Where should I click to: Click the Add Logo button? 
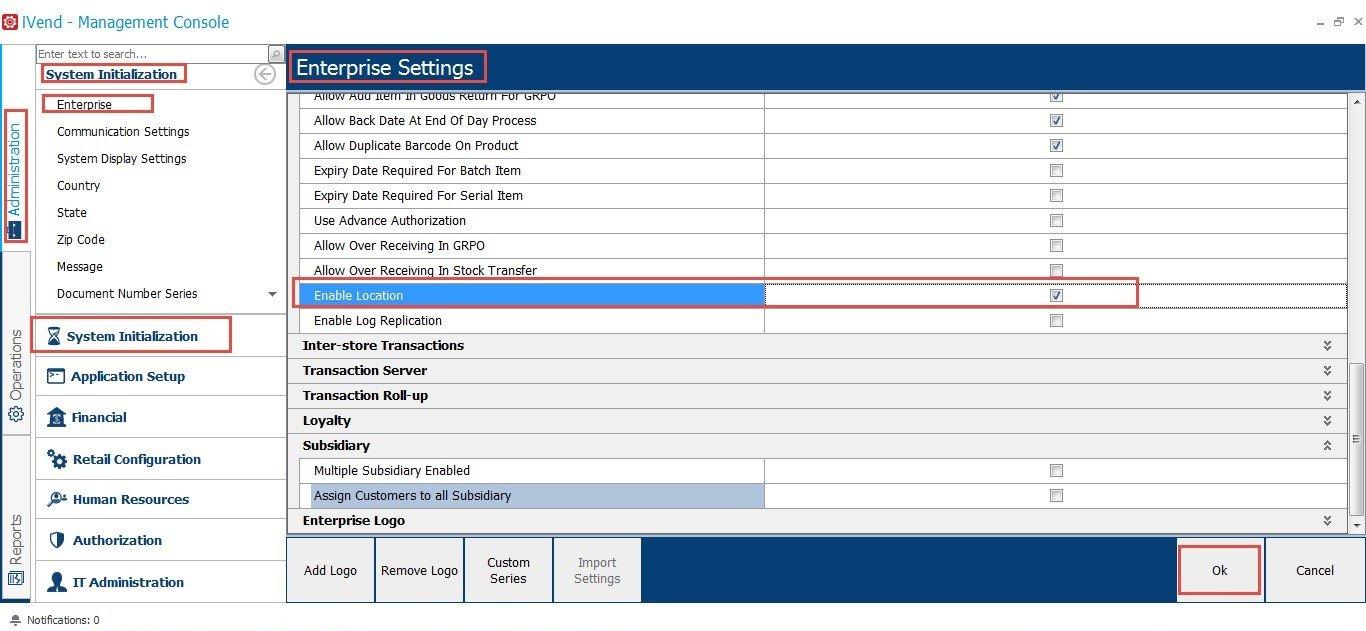tap(330, 570)
